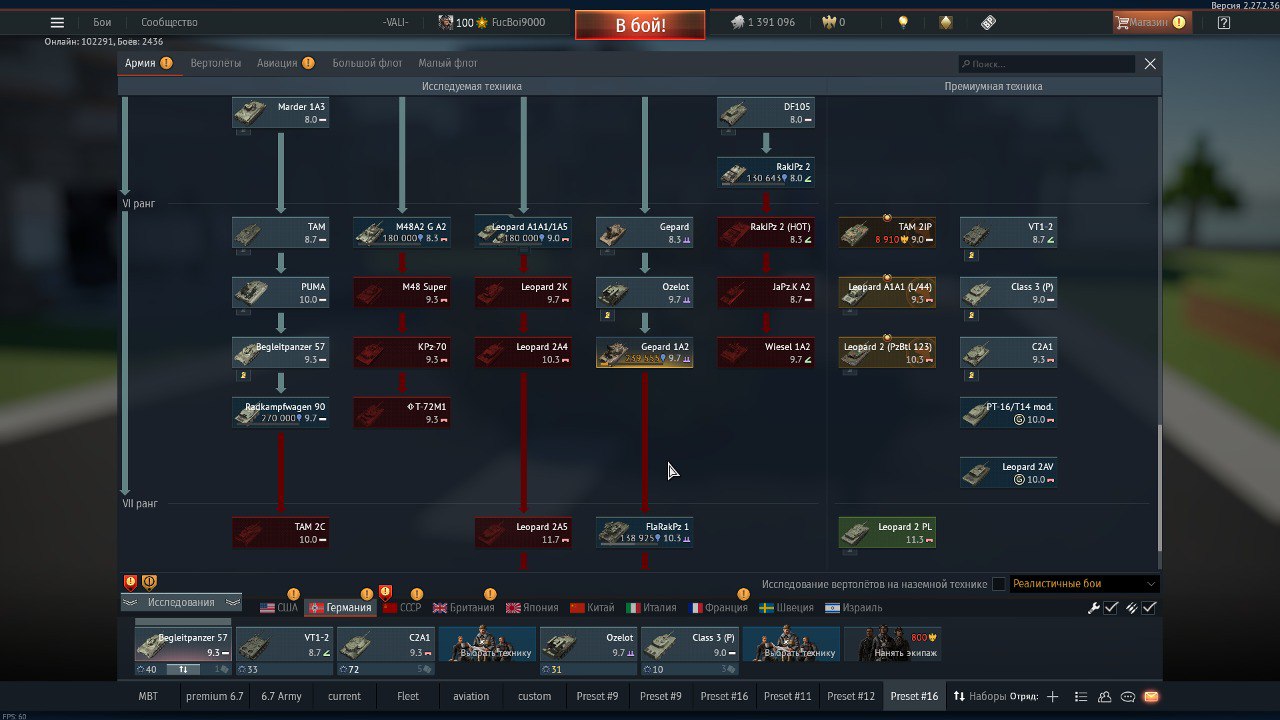Viewport: 1280px width, 720px height.
Task: Click the ammo auto-refill icon
Action: click(x=1132, y=608)
